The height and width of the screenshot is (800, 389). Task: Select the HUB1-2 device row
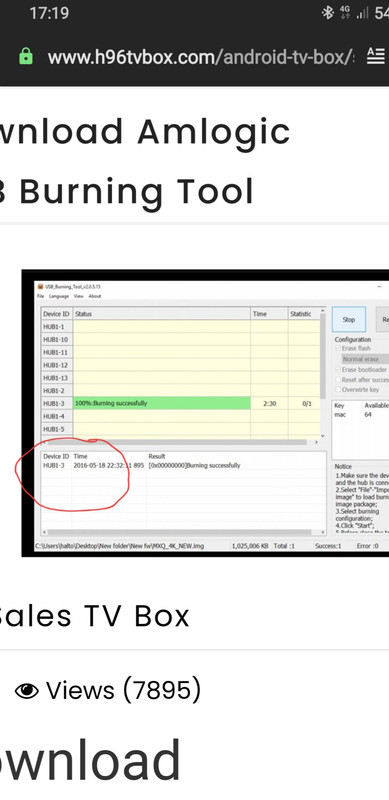click(181, 390)
